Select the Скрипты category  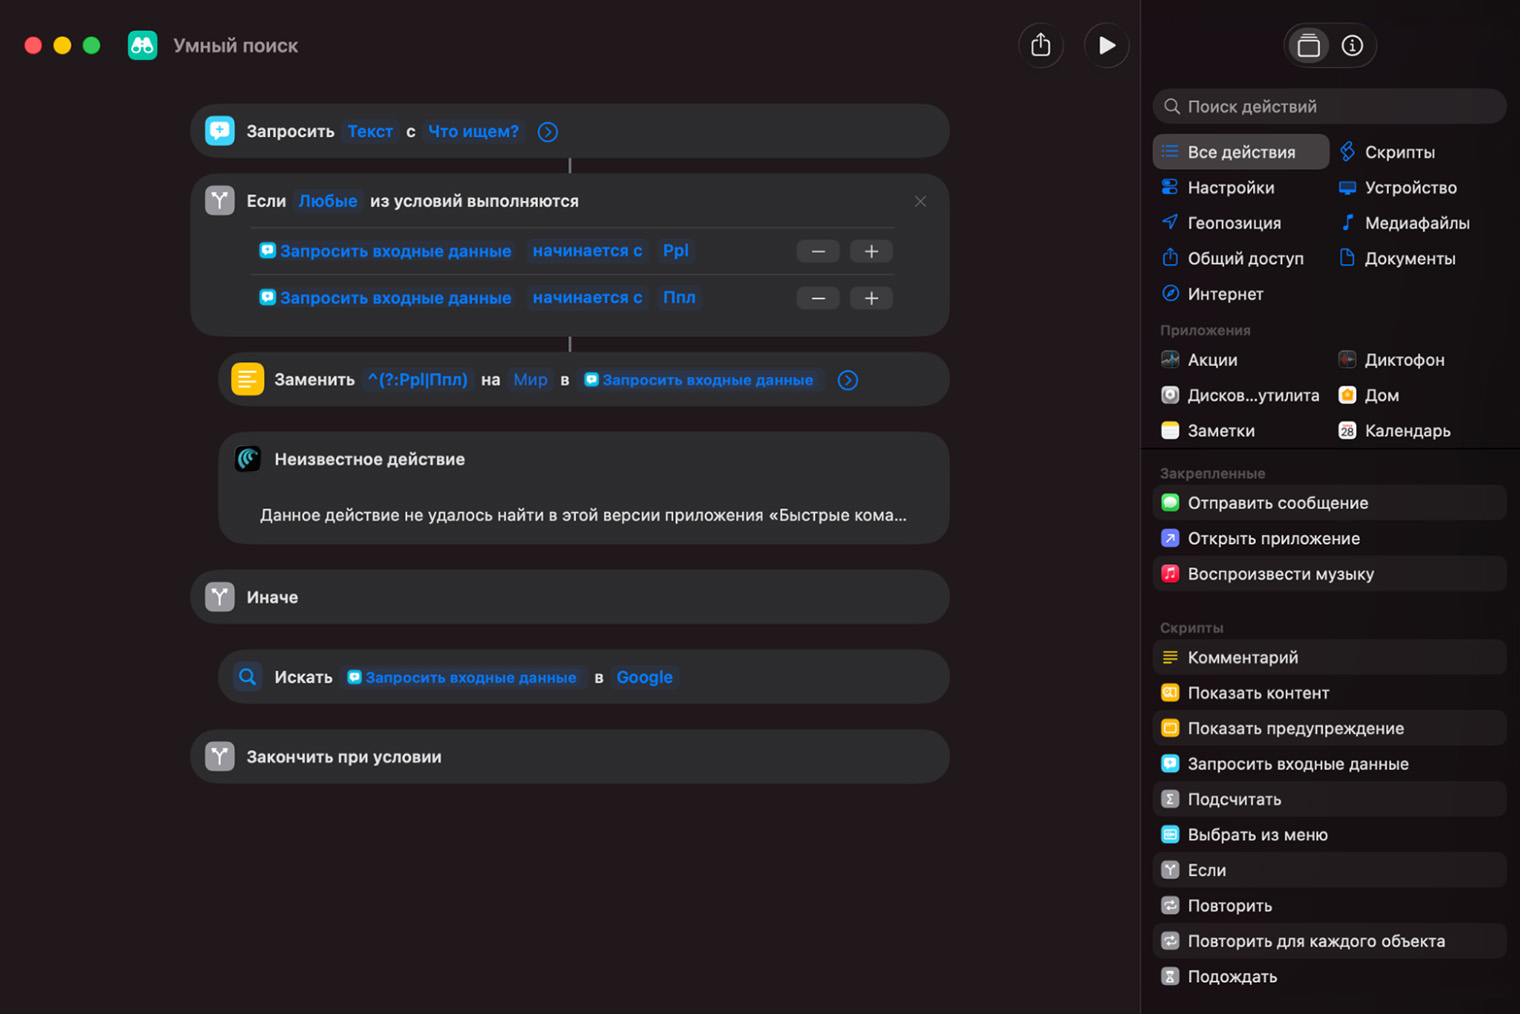click(1399, 152)
